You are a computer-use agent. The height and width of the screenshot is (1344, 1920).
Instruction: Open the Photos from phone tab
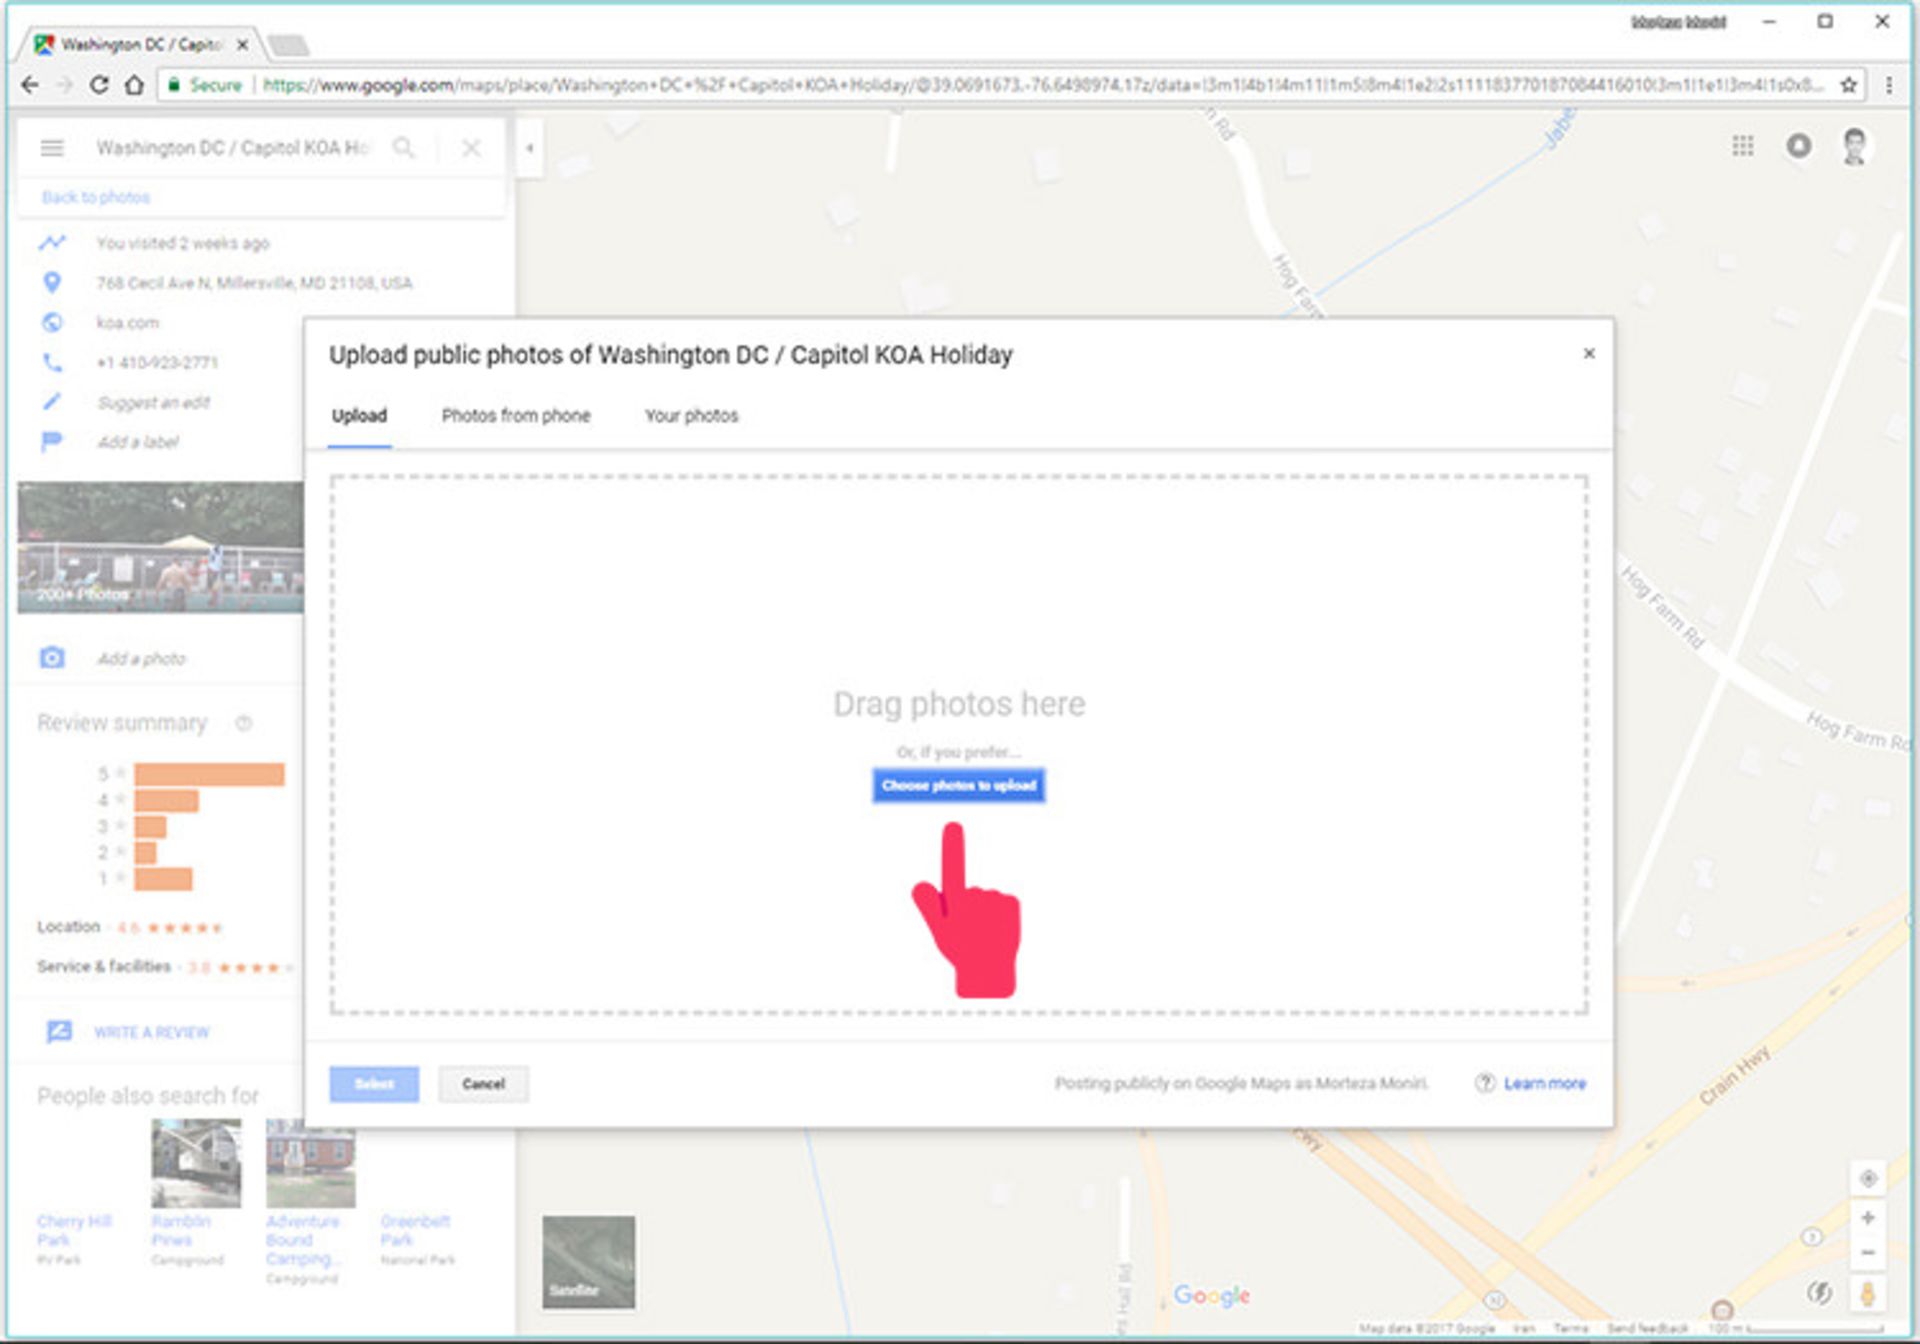click(516, 416)
